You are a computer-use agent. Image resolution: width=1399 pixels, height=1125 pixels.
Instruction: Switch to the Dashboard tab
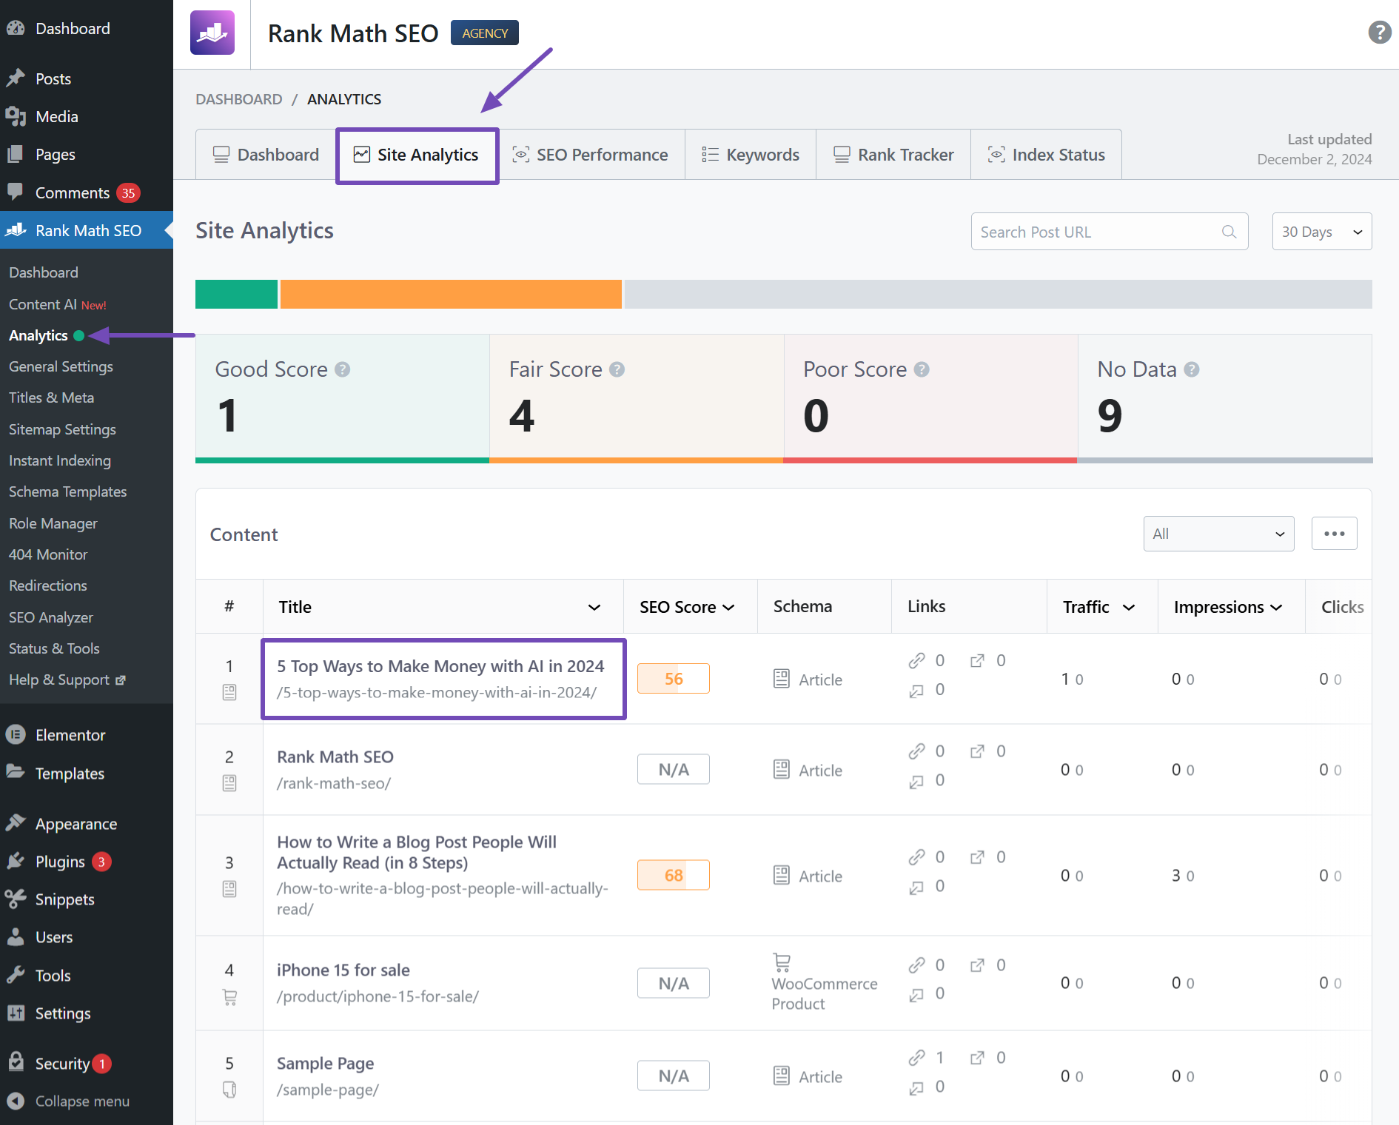(265, 154)
